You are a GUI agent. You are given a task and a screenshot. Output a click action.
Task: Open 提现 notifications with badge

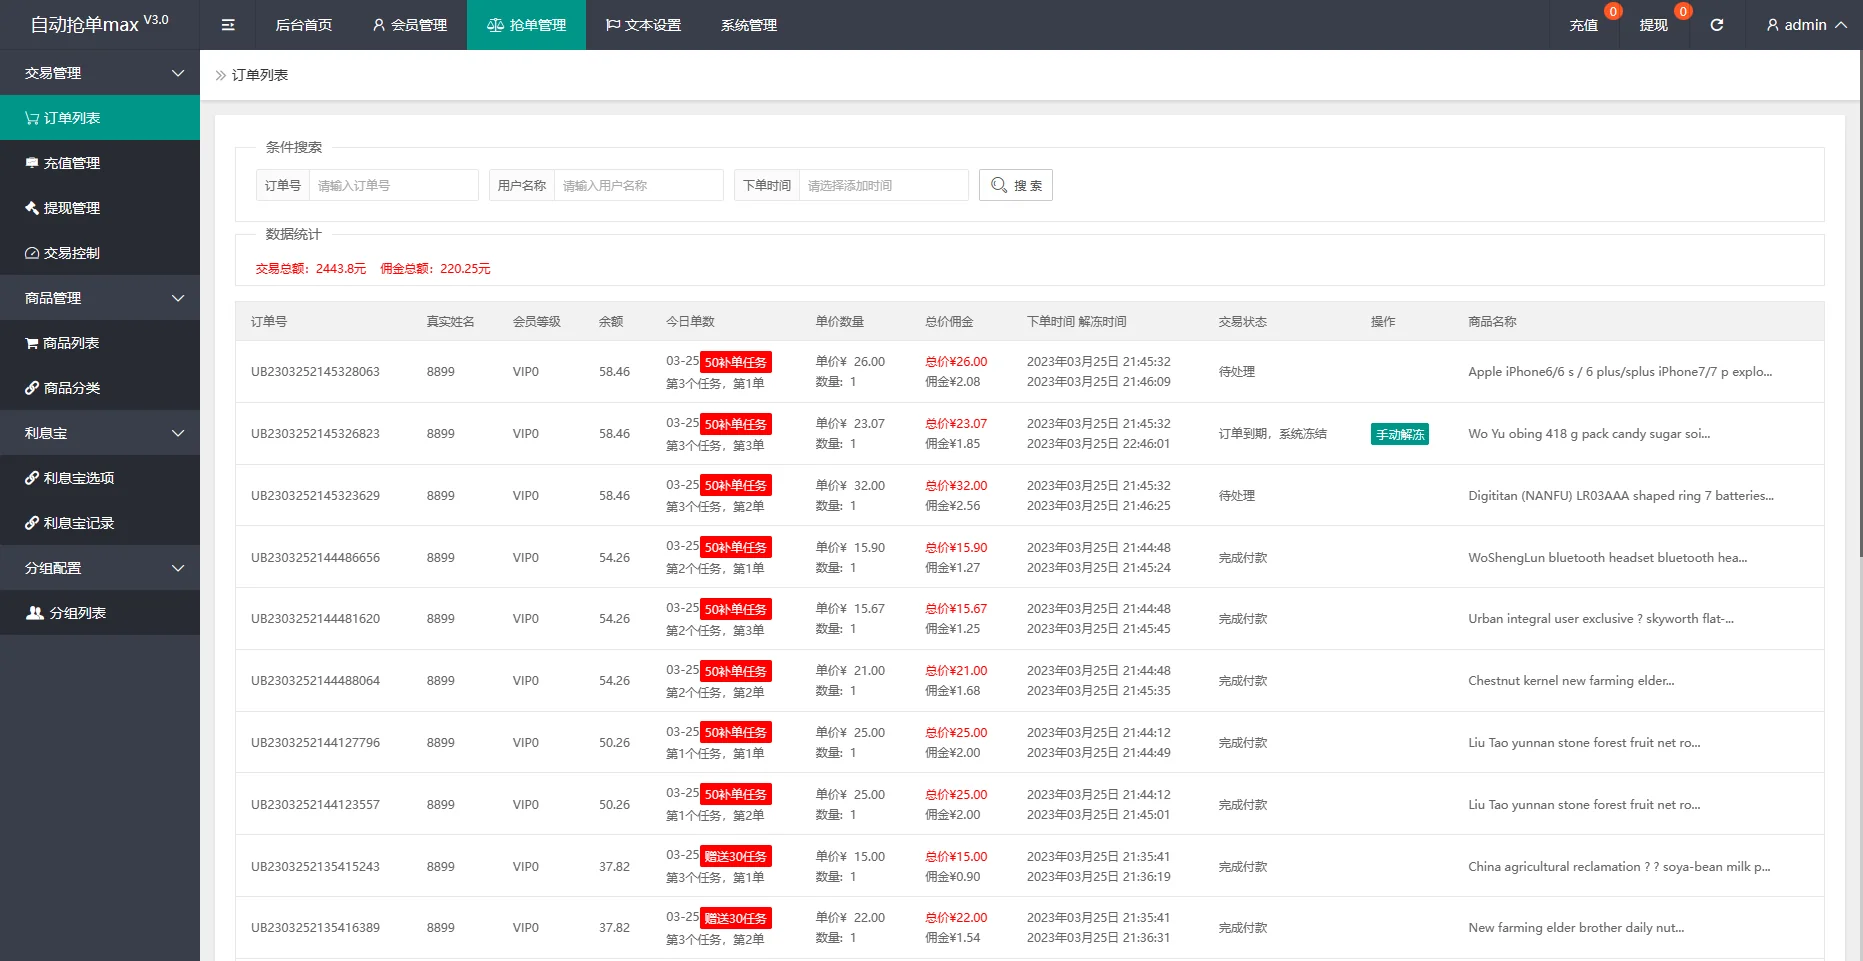tap(1654, 25)
